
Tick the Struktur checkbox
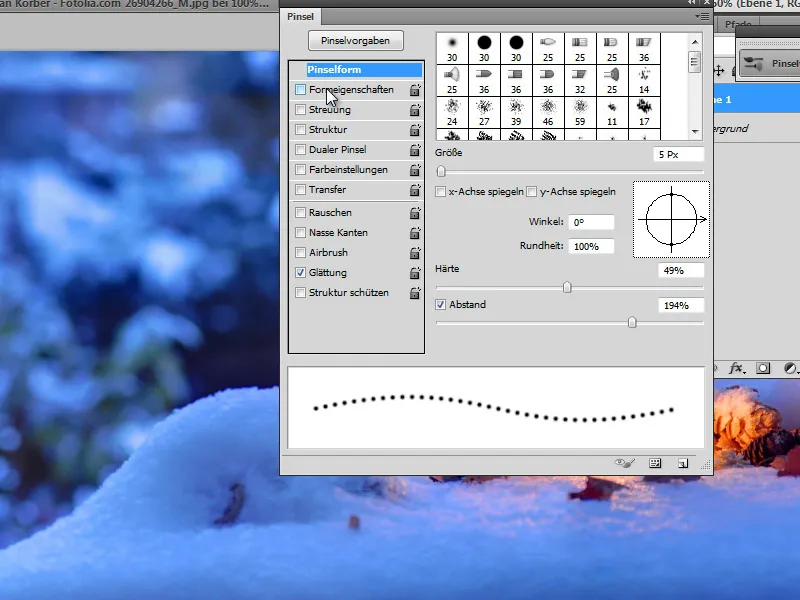coord(301,130)
